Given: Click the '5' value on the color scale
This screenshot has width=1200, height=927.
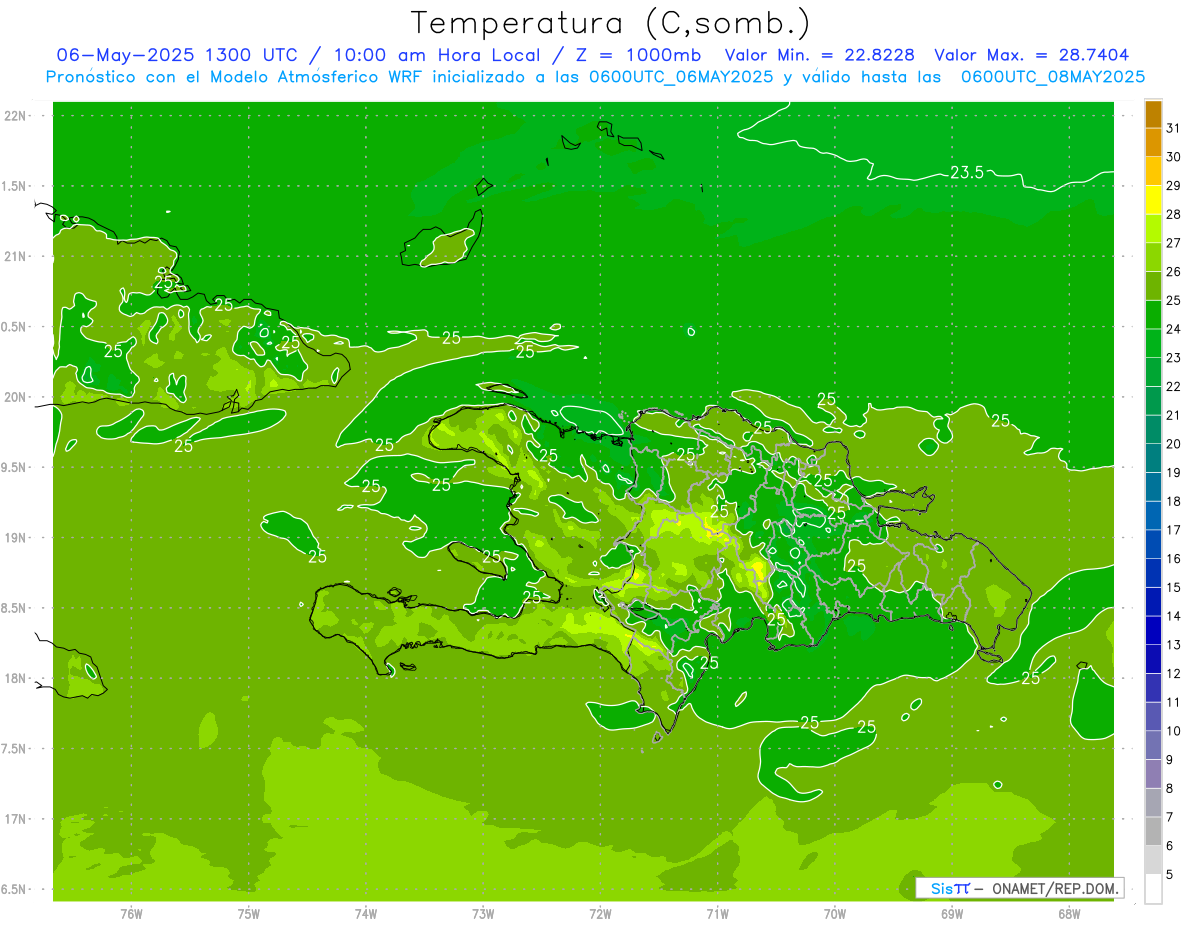Looking at the screenshot, I should [x=1170, y=875].
